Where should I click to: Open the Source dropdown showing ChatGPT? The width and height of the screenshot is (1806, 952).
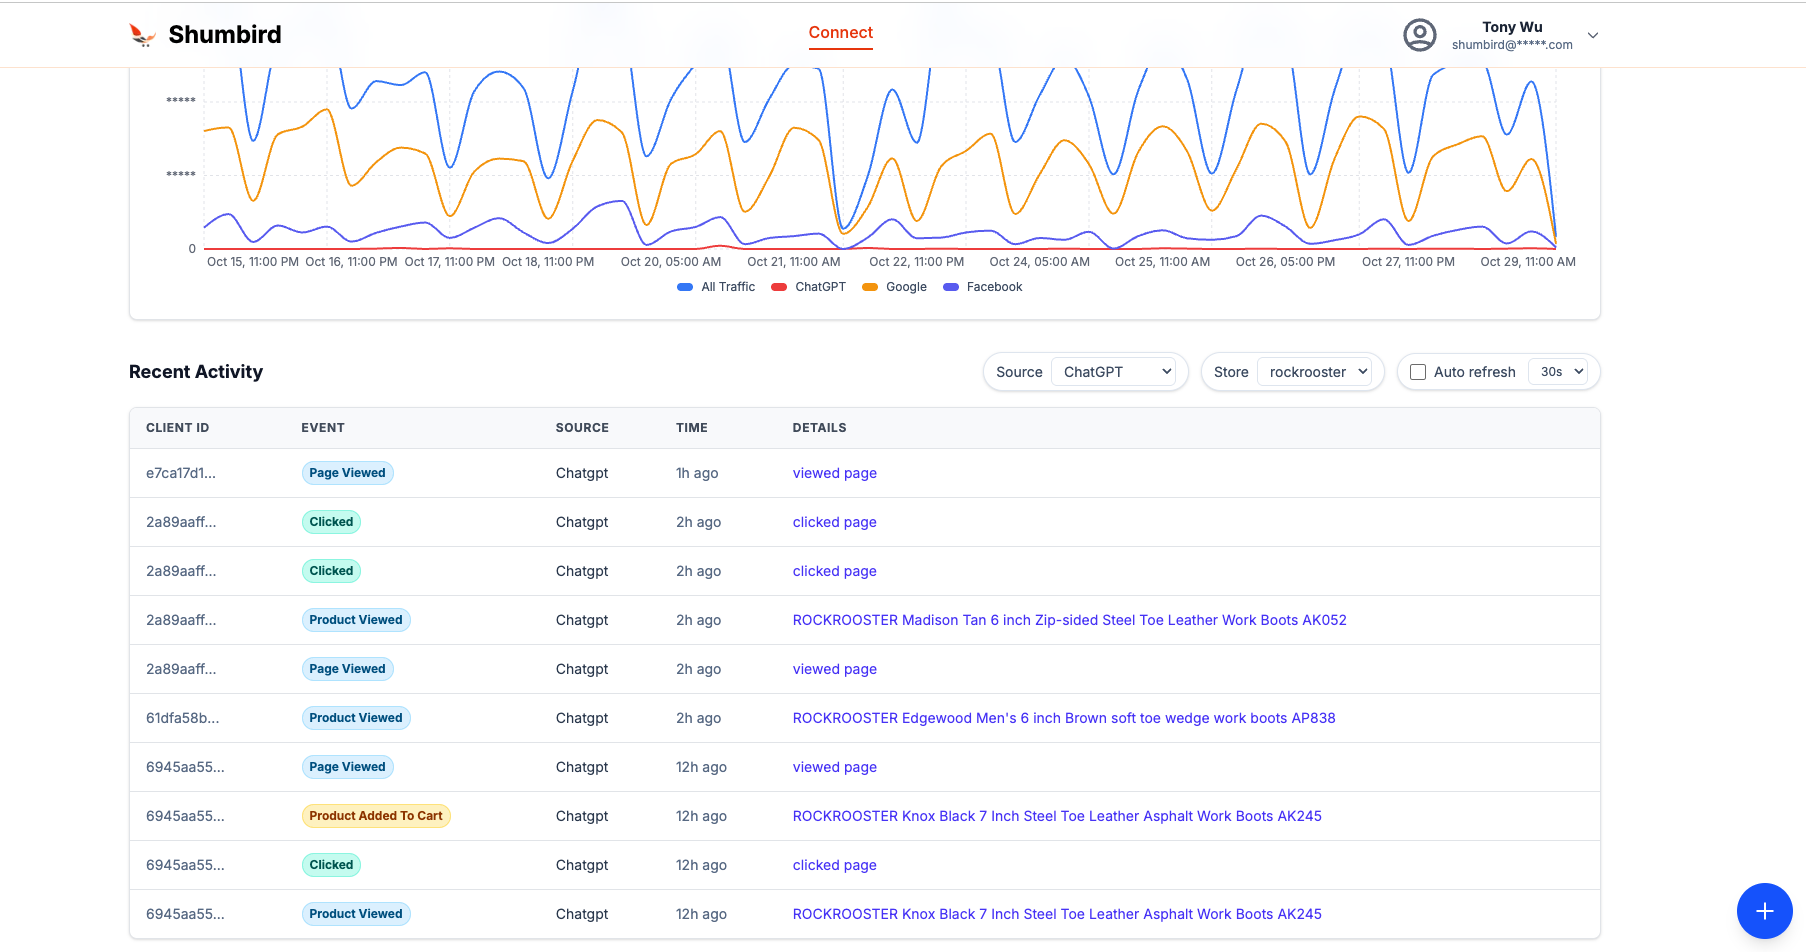click(1116, 371)
